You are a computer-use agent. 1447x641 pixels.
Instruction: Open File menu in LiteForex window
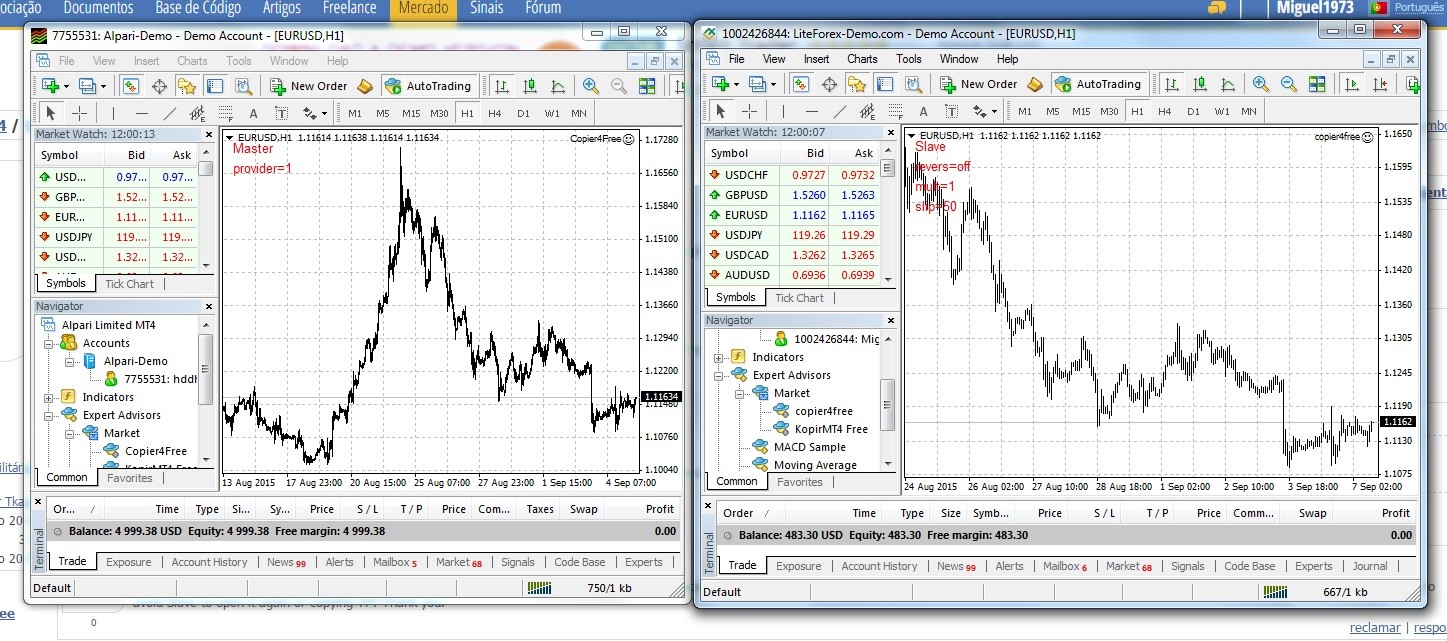coord(736,59)
